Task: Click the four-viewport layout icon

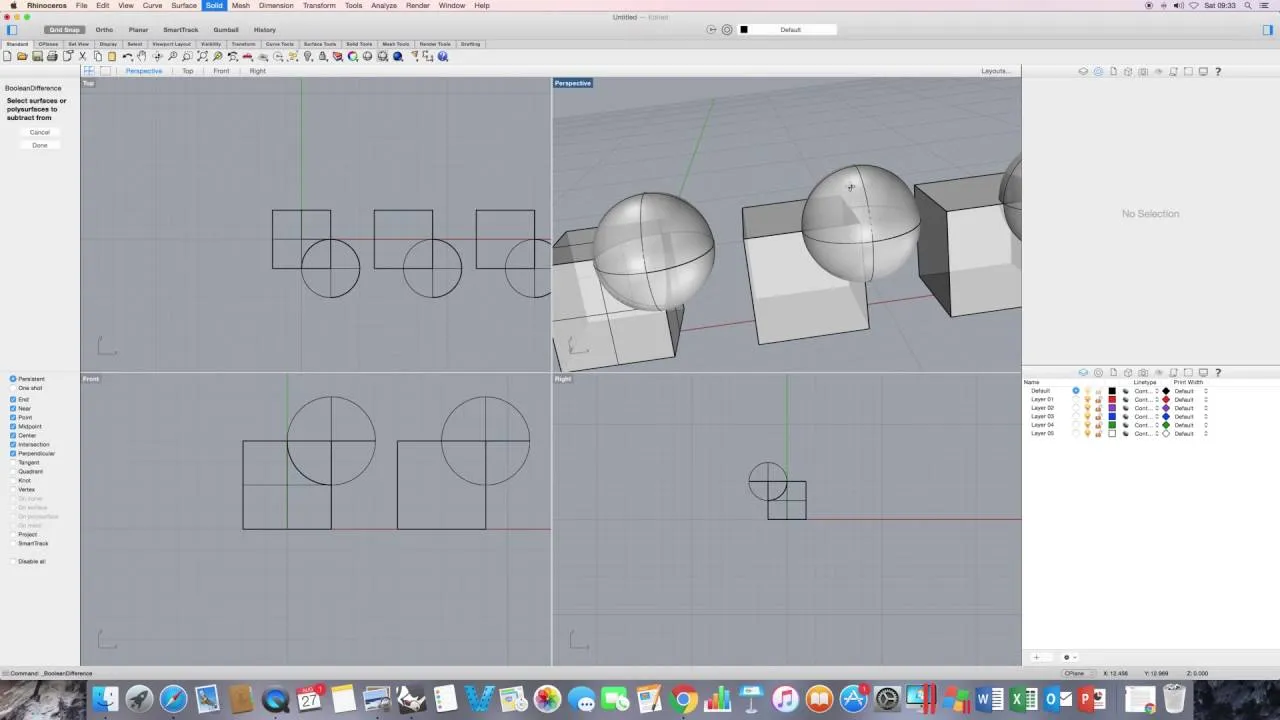Action: [89, 71]
